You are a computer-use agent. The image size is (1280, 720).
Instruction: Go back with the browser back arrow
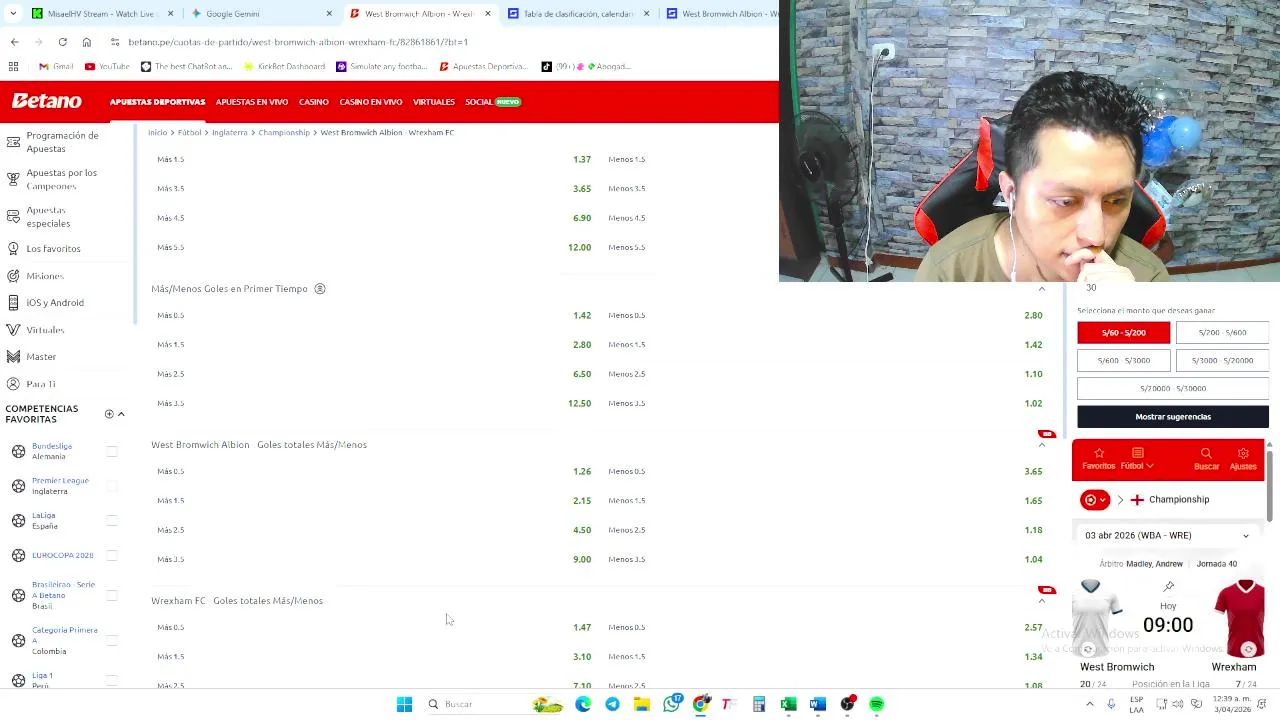pos(14,42)
